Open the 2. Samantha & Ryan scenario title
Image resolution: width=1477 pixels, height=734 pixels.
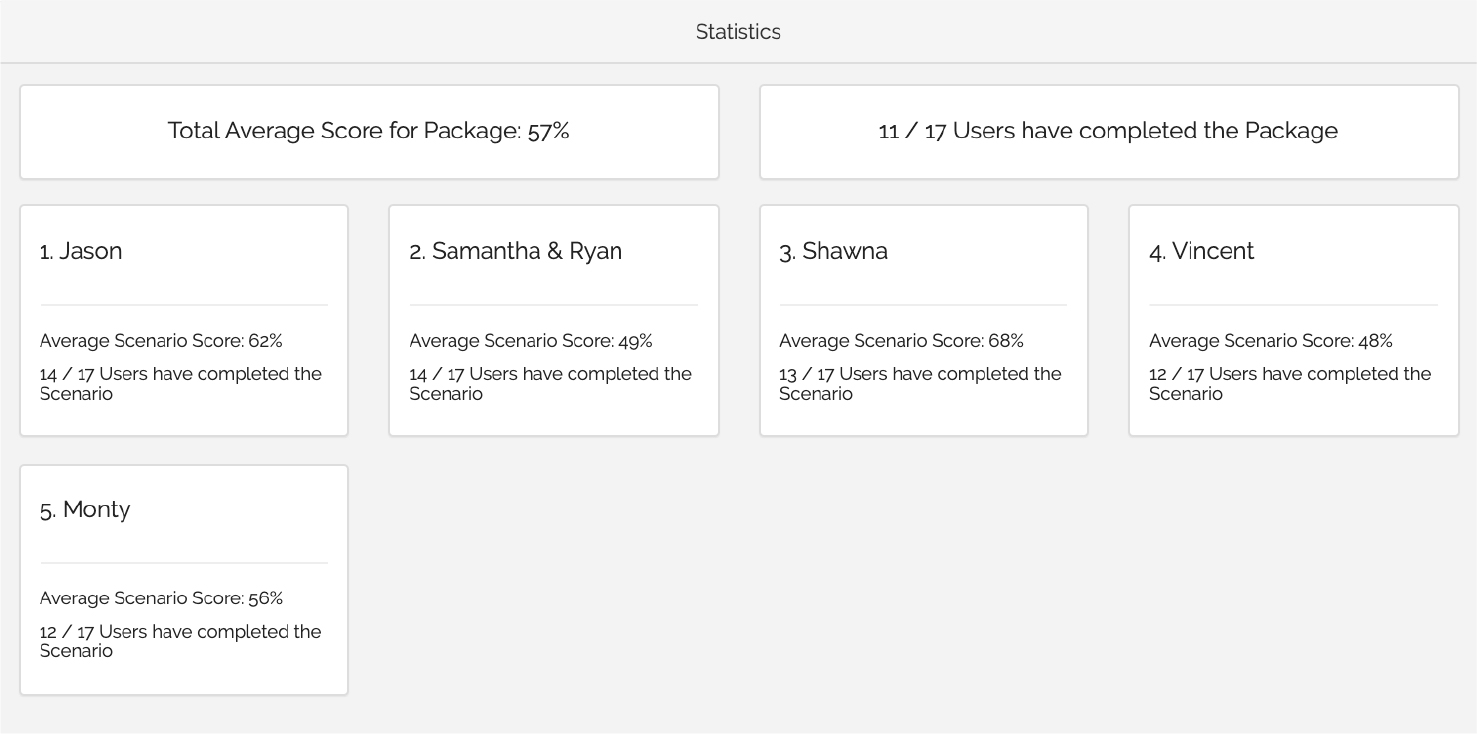point(515,251)
